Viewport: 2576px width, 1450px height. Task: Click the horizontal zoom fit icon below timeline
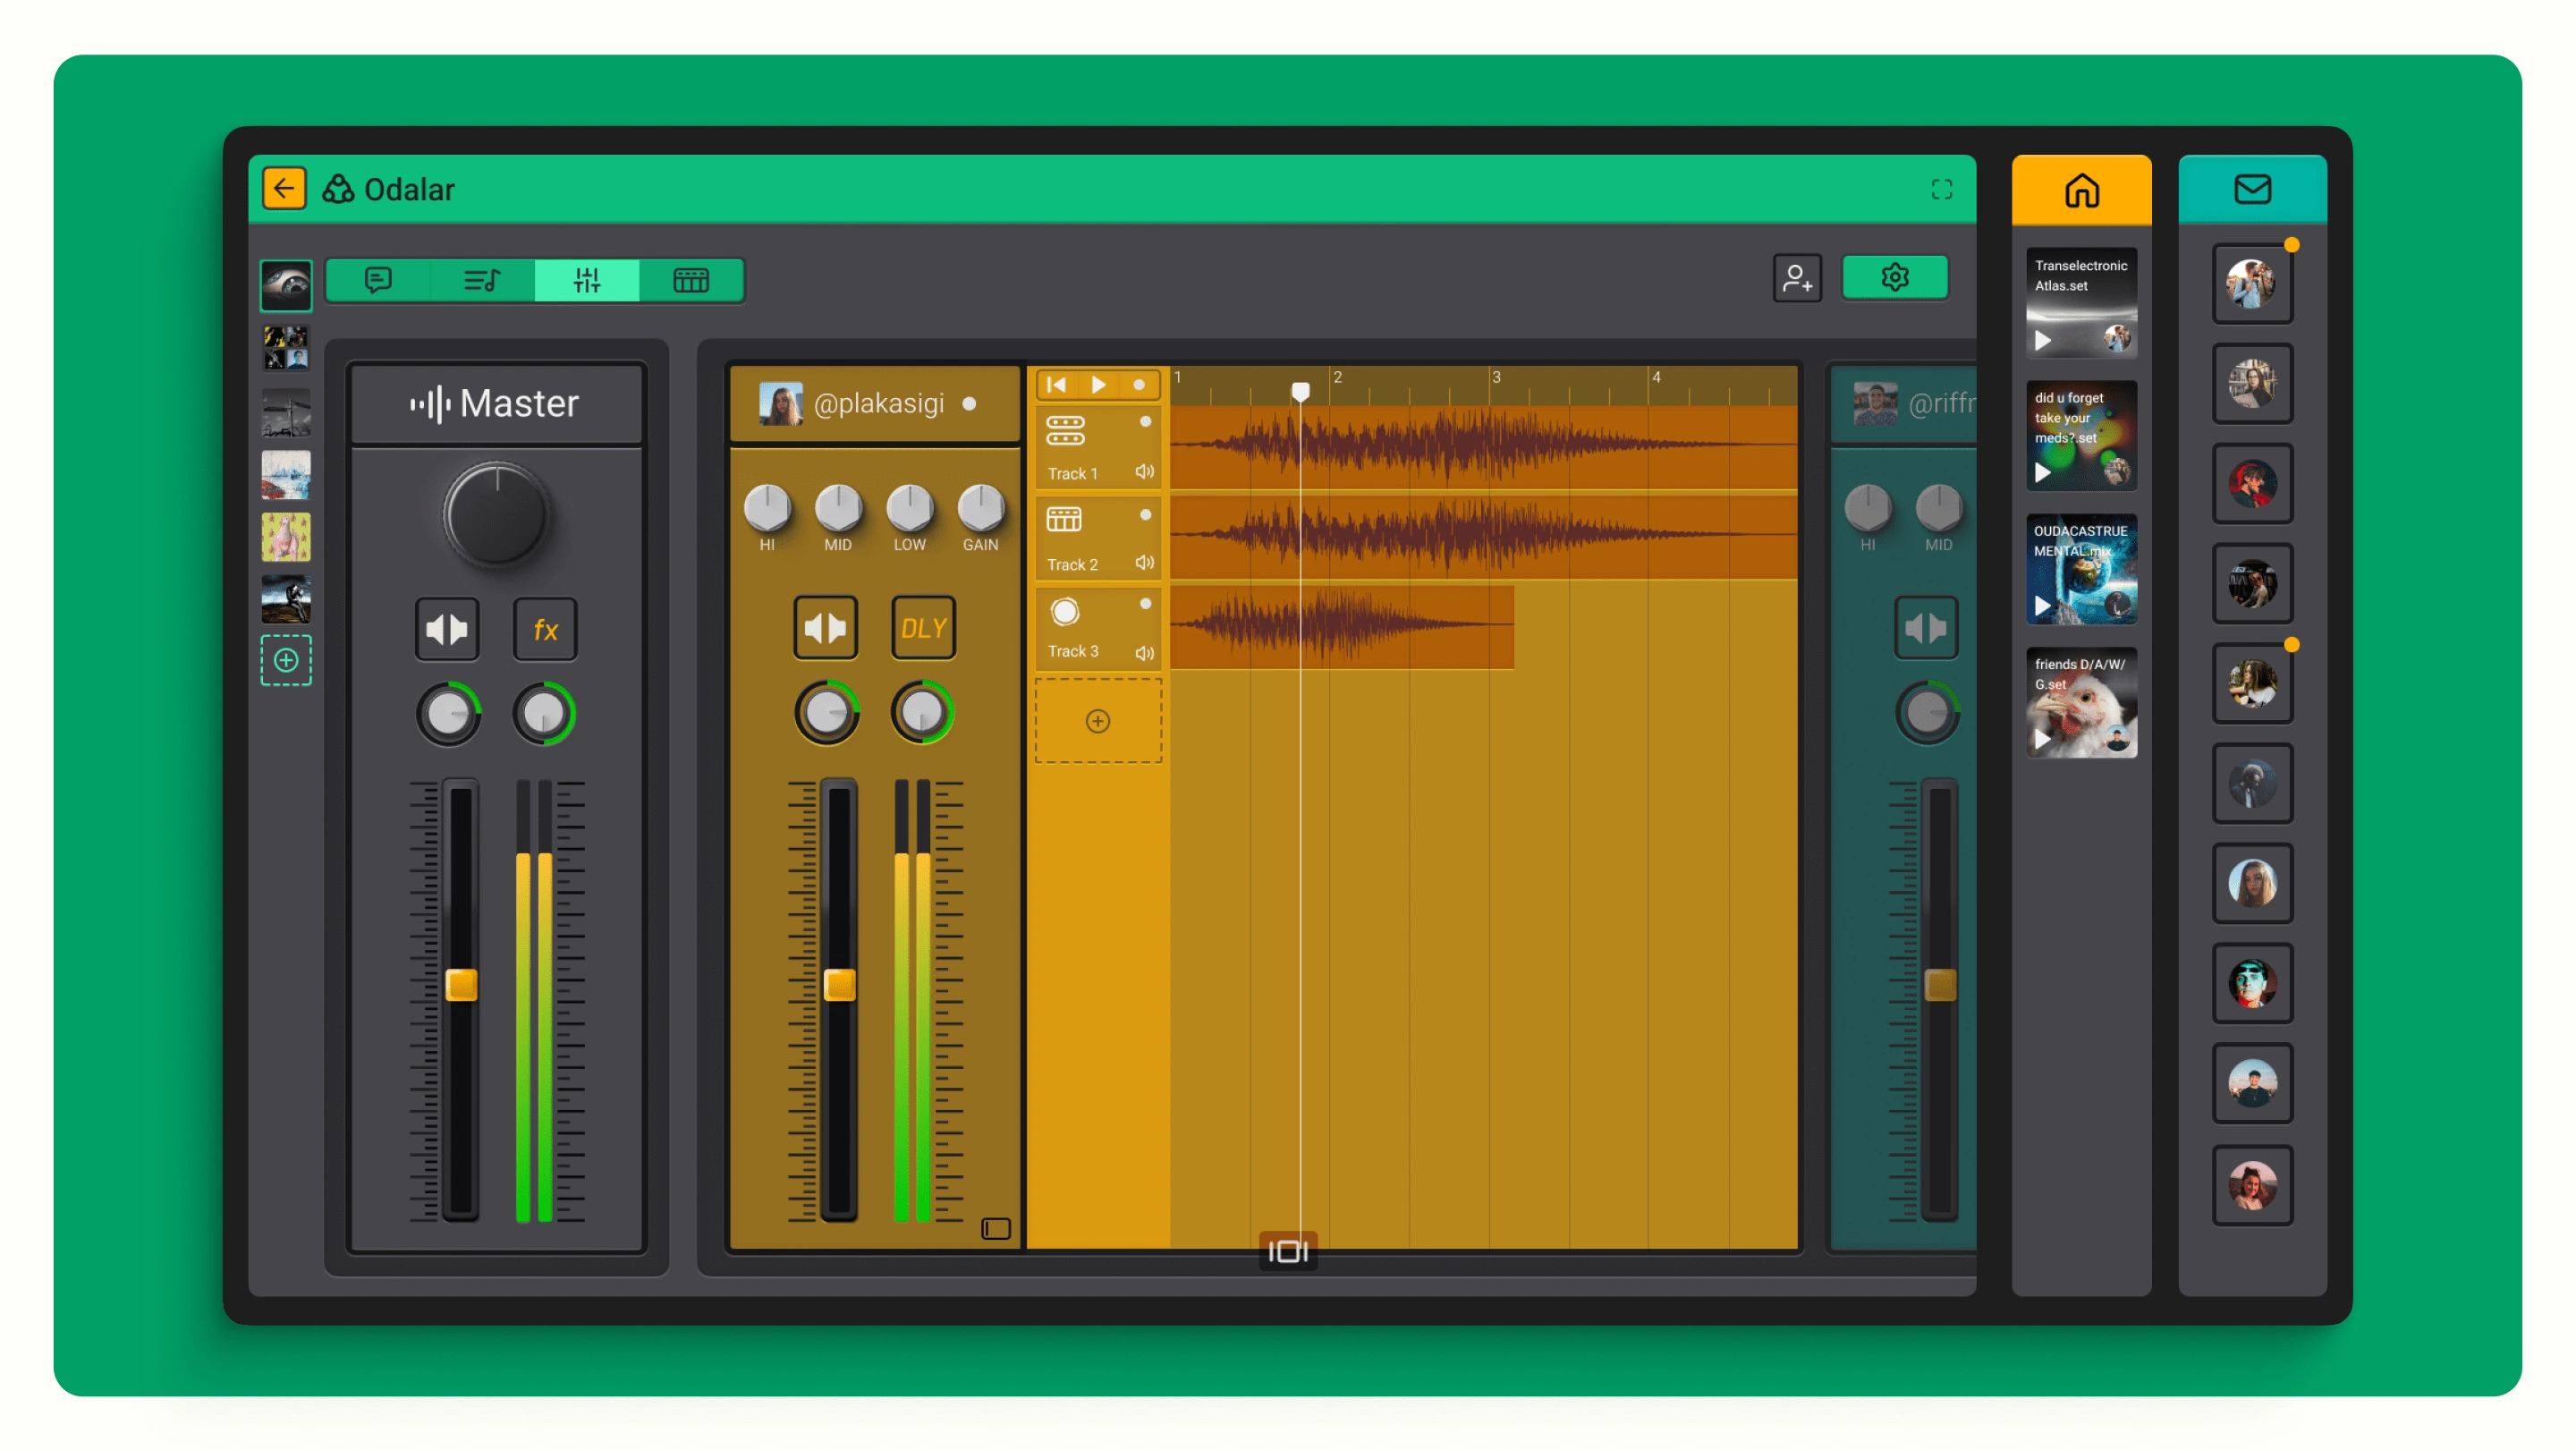click(1288, 1251)
